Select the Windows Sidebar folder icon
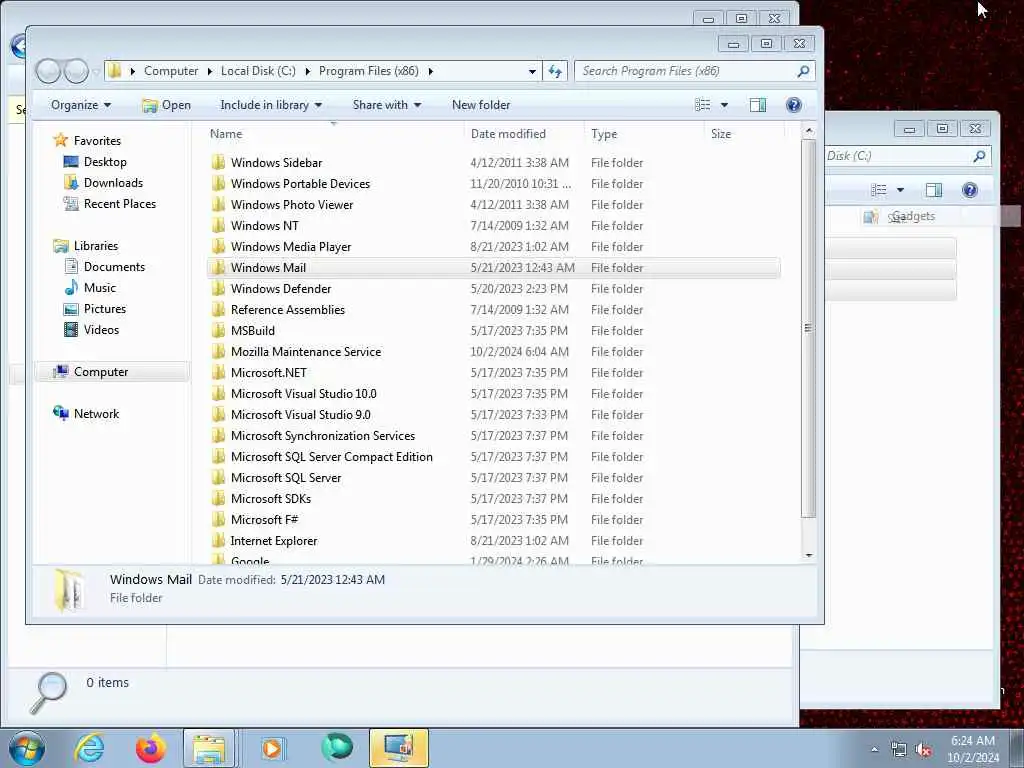This screenshot has width=1024, height=768. pos(219,162)
